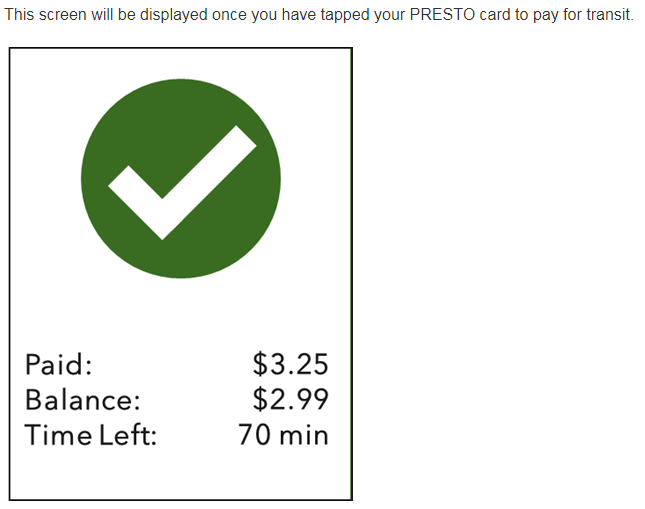Click the 'Balance:' label
645x509 pixels.
click(82, 400)
